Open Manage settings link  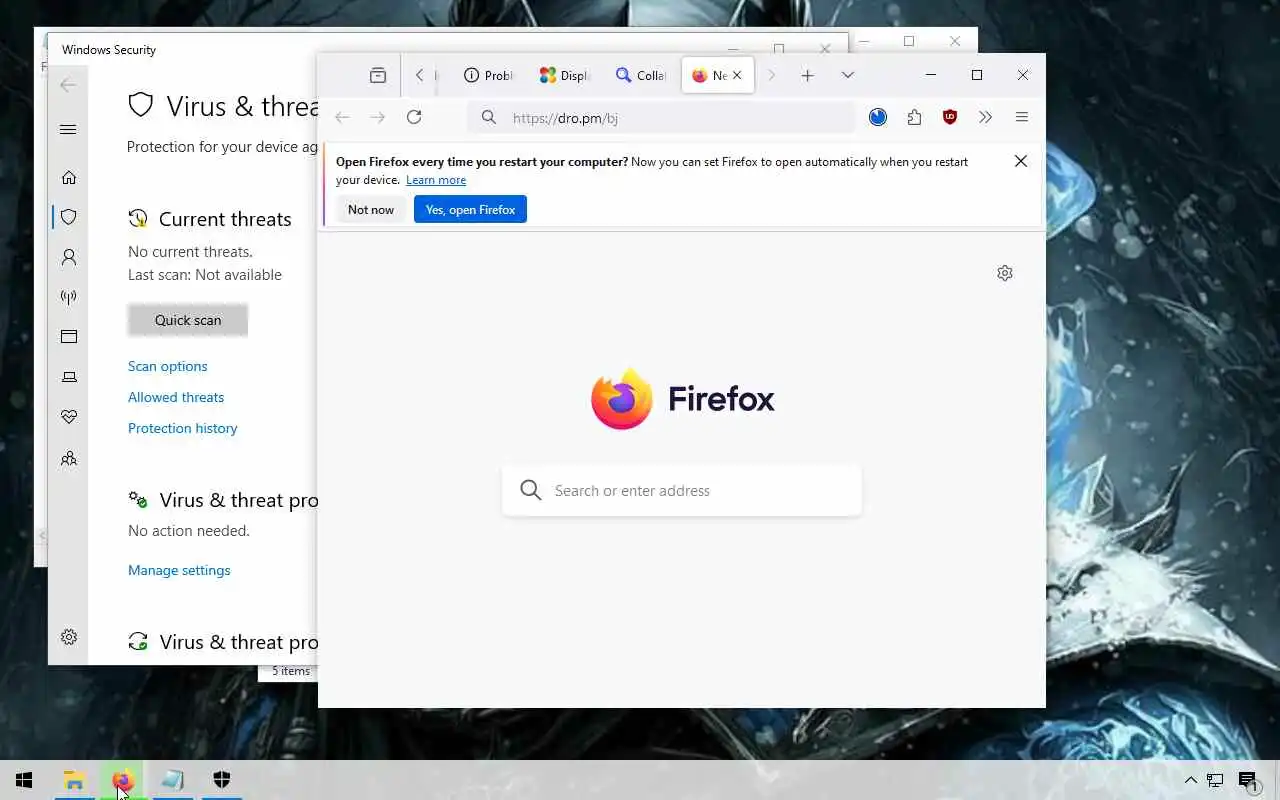179,570
